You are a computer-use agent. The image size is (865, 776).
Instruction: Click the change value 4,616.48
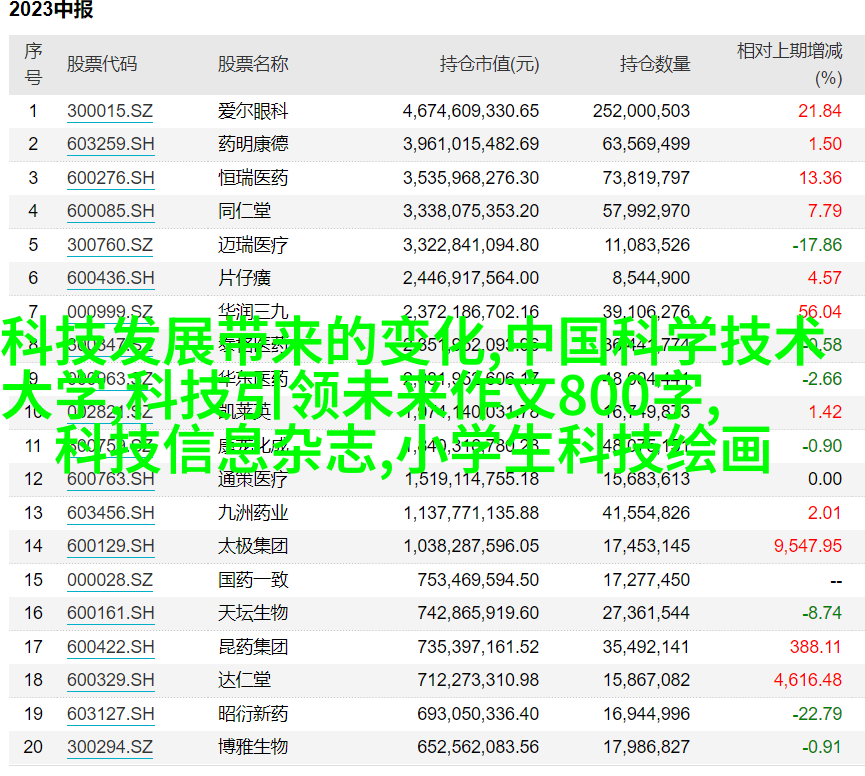[808, 680]
